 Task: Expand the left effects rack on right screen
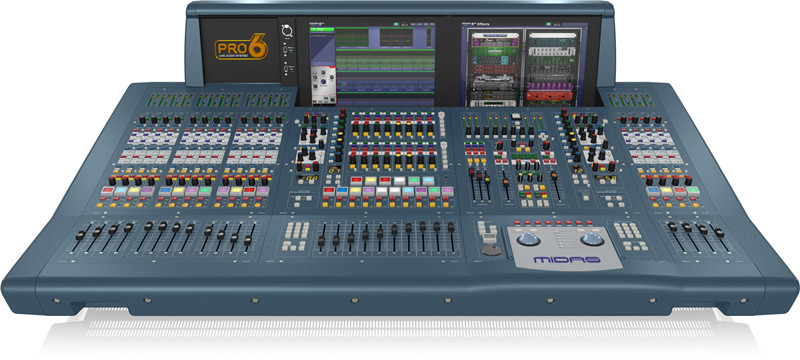[x=494, y=67]
